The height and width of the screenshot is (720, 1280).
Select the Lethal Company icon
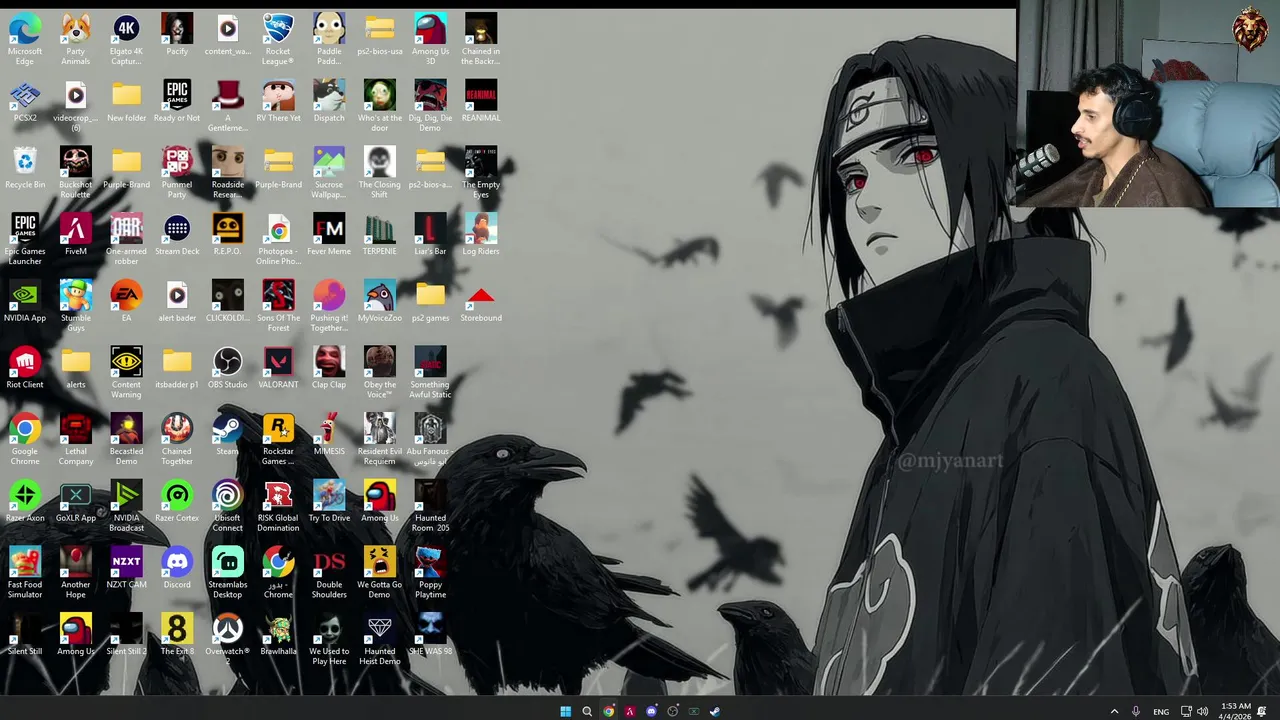pos(75,440)
